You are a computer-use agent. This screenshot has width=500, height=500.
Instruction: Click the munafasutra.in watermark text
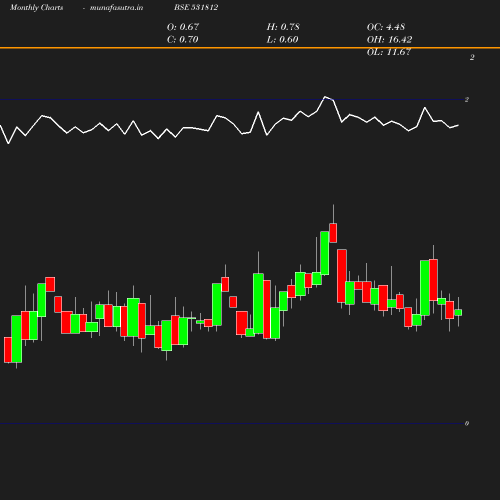[116, 7]
